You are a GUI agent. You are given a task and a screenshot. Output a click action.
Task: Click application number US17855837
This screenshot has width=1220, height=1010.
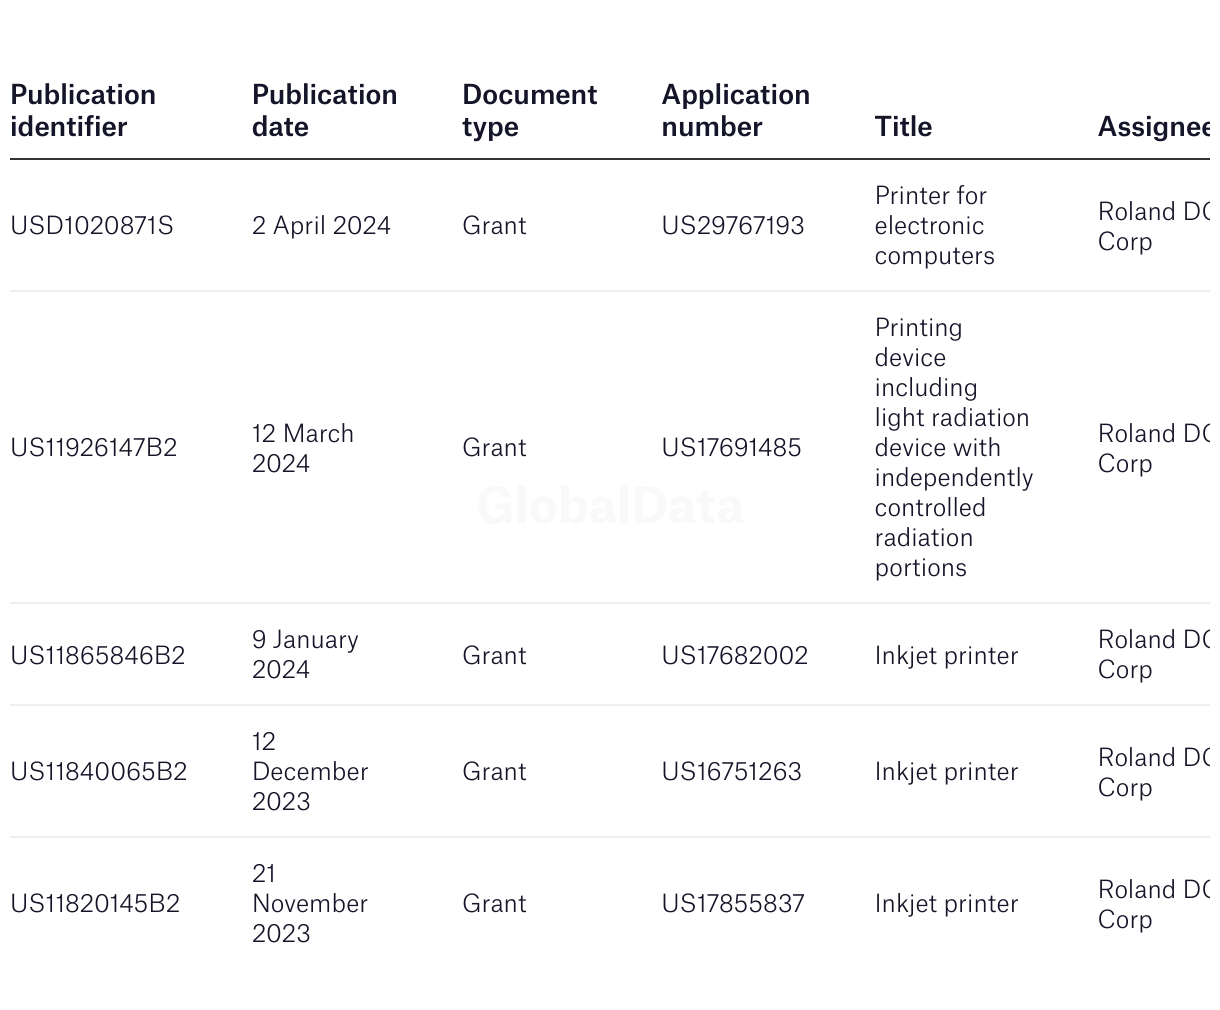click(733, 904)
